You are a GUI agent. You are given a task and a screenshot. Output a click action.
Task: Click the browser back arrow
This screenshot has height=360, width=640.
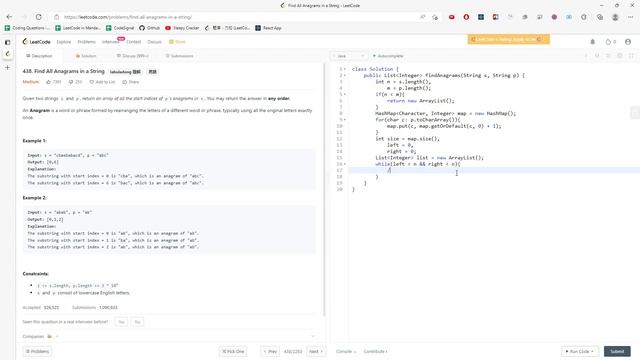pos(9,17)
